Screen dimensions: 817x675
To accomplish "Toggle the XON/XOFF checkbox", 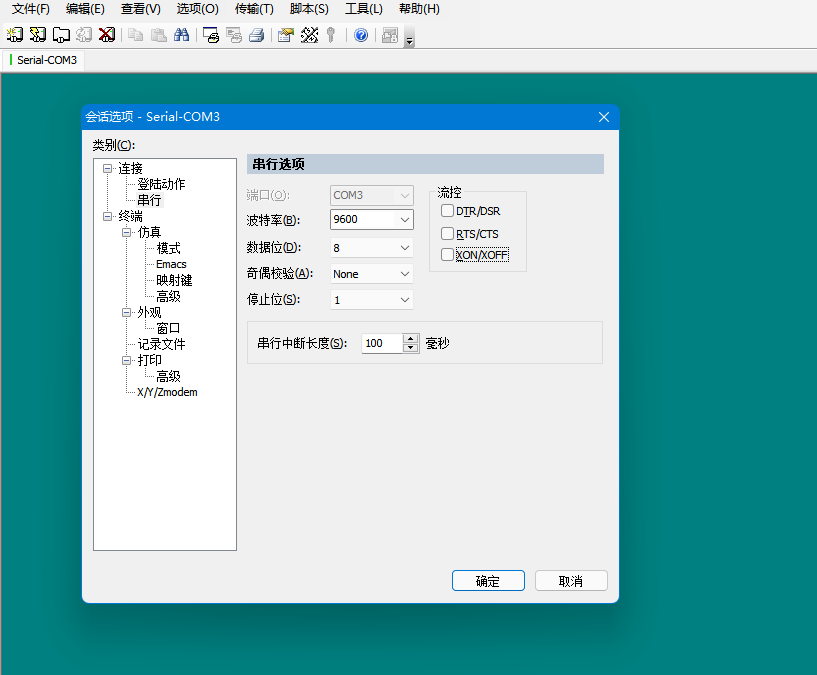I will click(447, 254).
